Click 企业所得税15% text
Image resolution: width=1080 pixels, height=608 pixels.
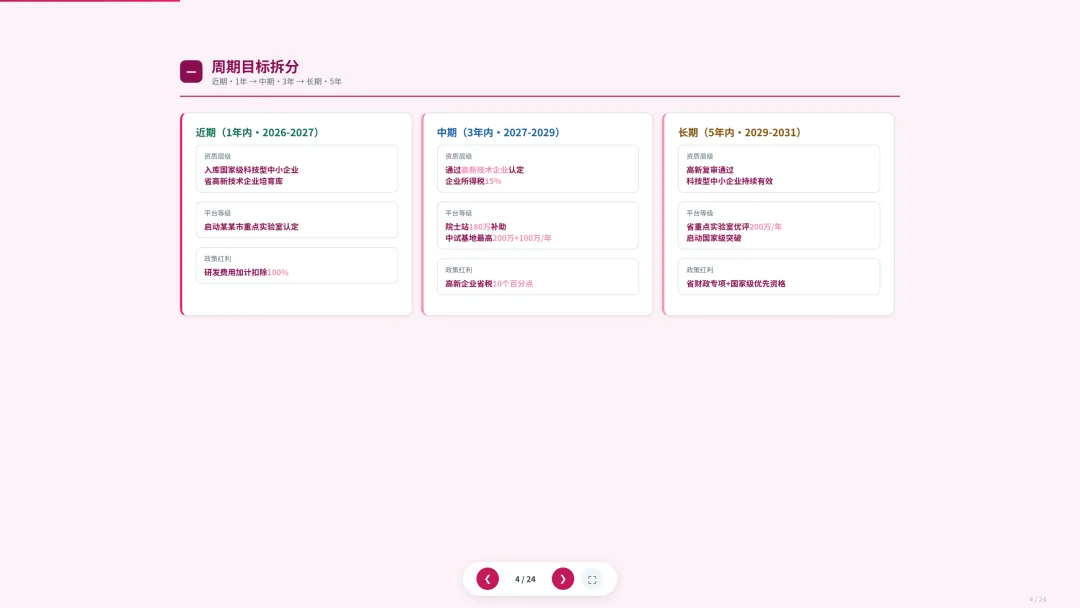473,181
